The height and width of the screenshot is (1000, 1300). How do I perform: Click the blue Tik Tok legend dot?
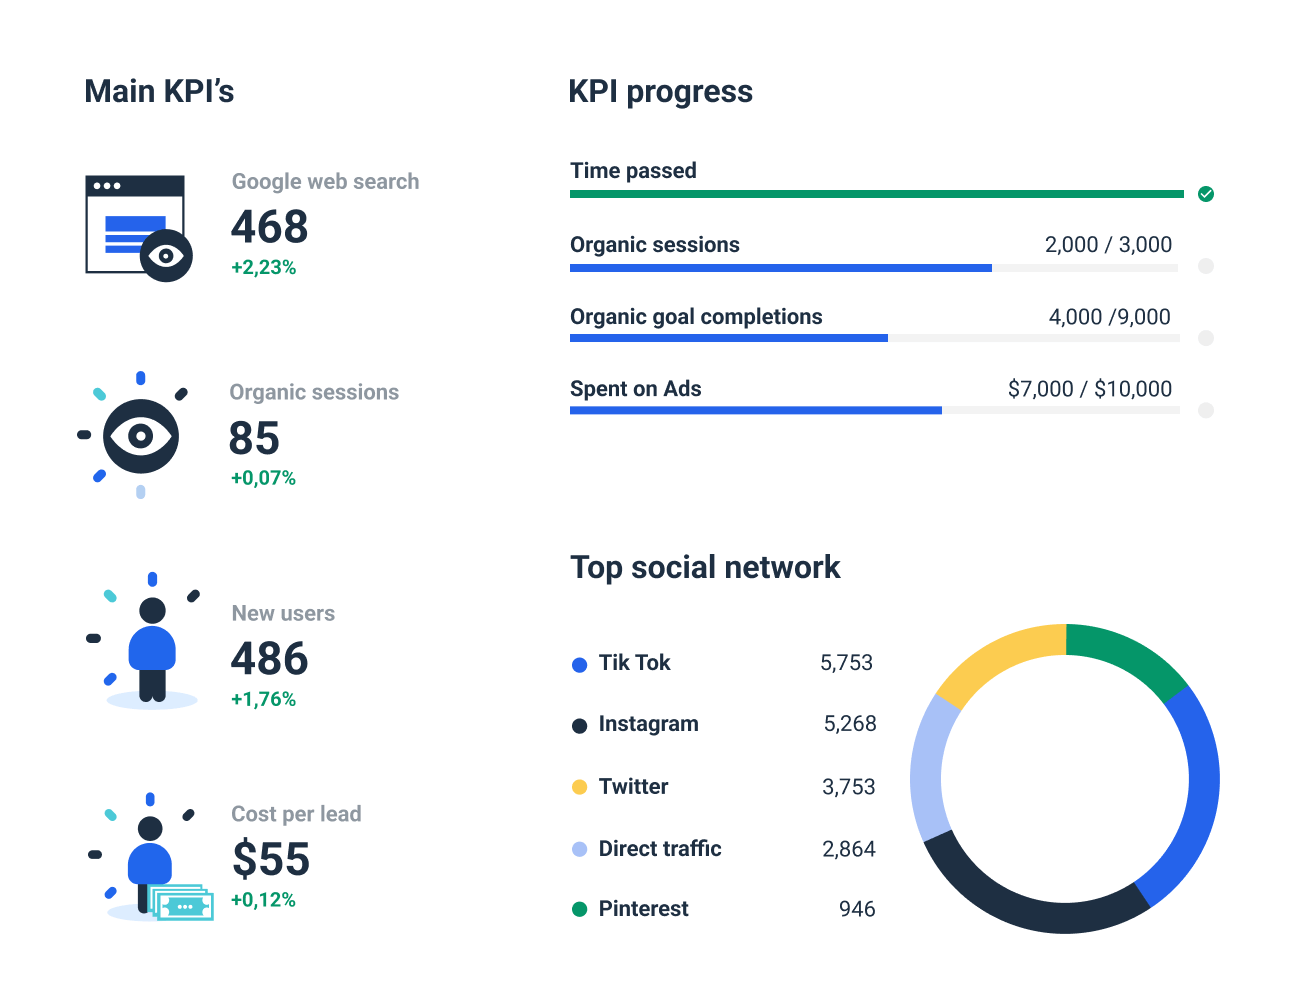(x=579, y=665)
